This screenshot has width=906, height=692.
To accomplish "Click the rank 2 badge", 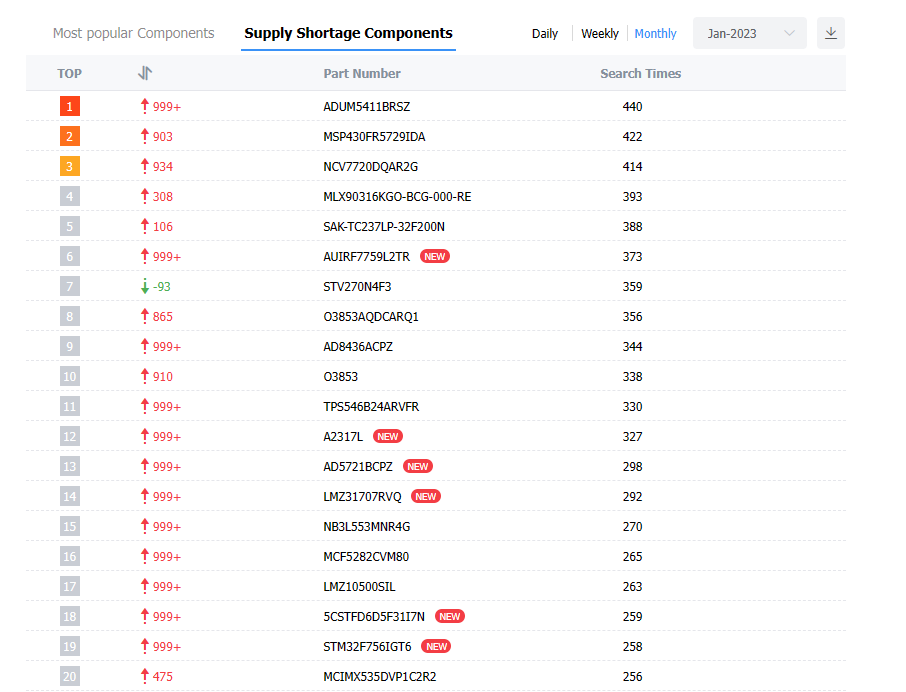I will point(69,136).
